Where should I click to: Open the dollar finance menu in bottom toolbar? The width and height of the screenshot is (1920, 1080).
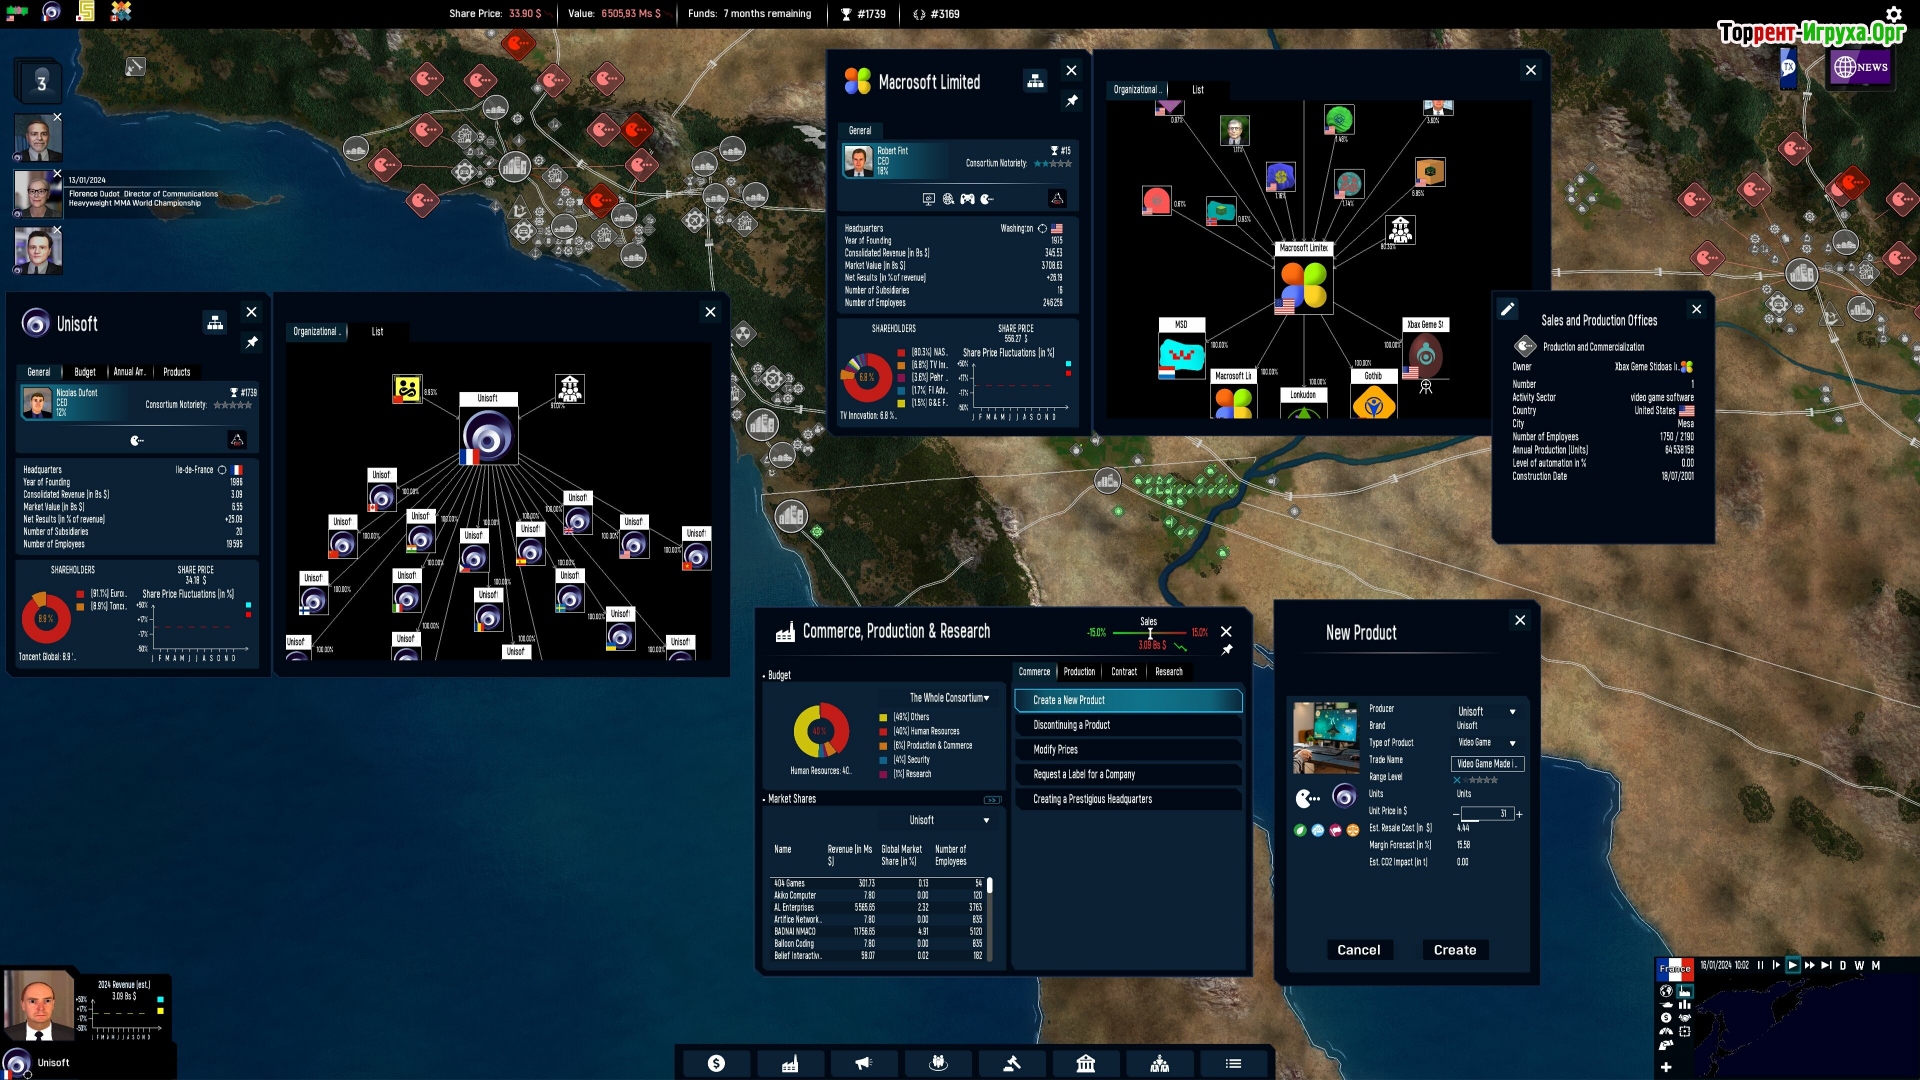pos(716,1063)
